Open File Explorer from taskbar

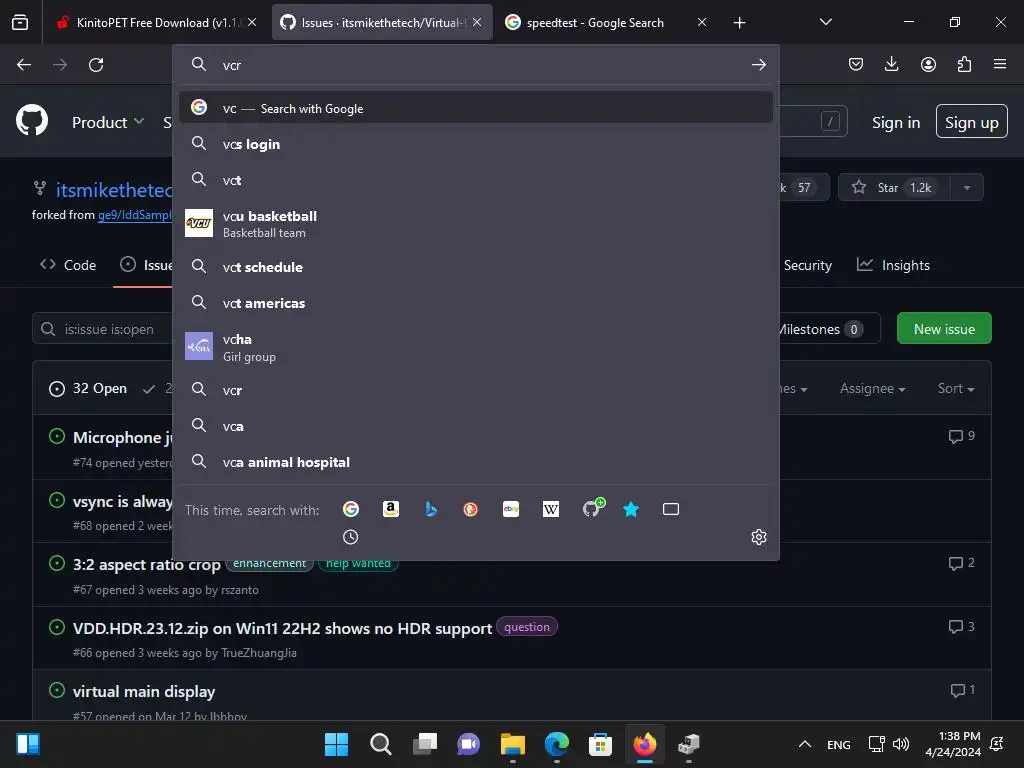click(513, 744)
